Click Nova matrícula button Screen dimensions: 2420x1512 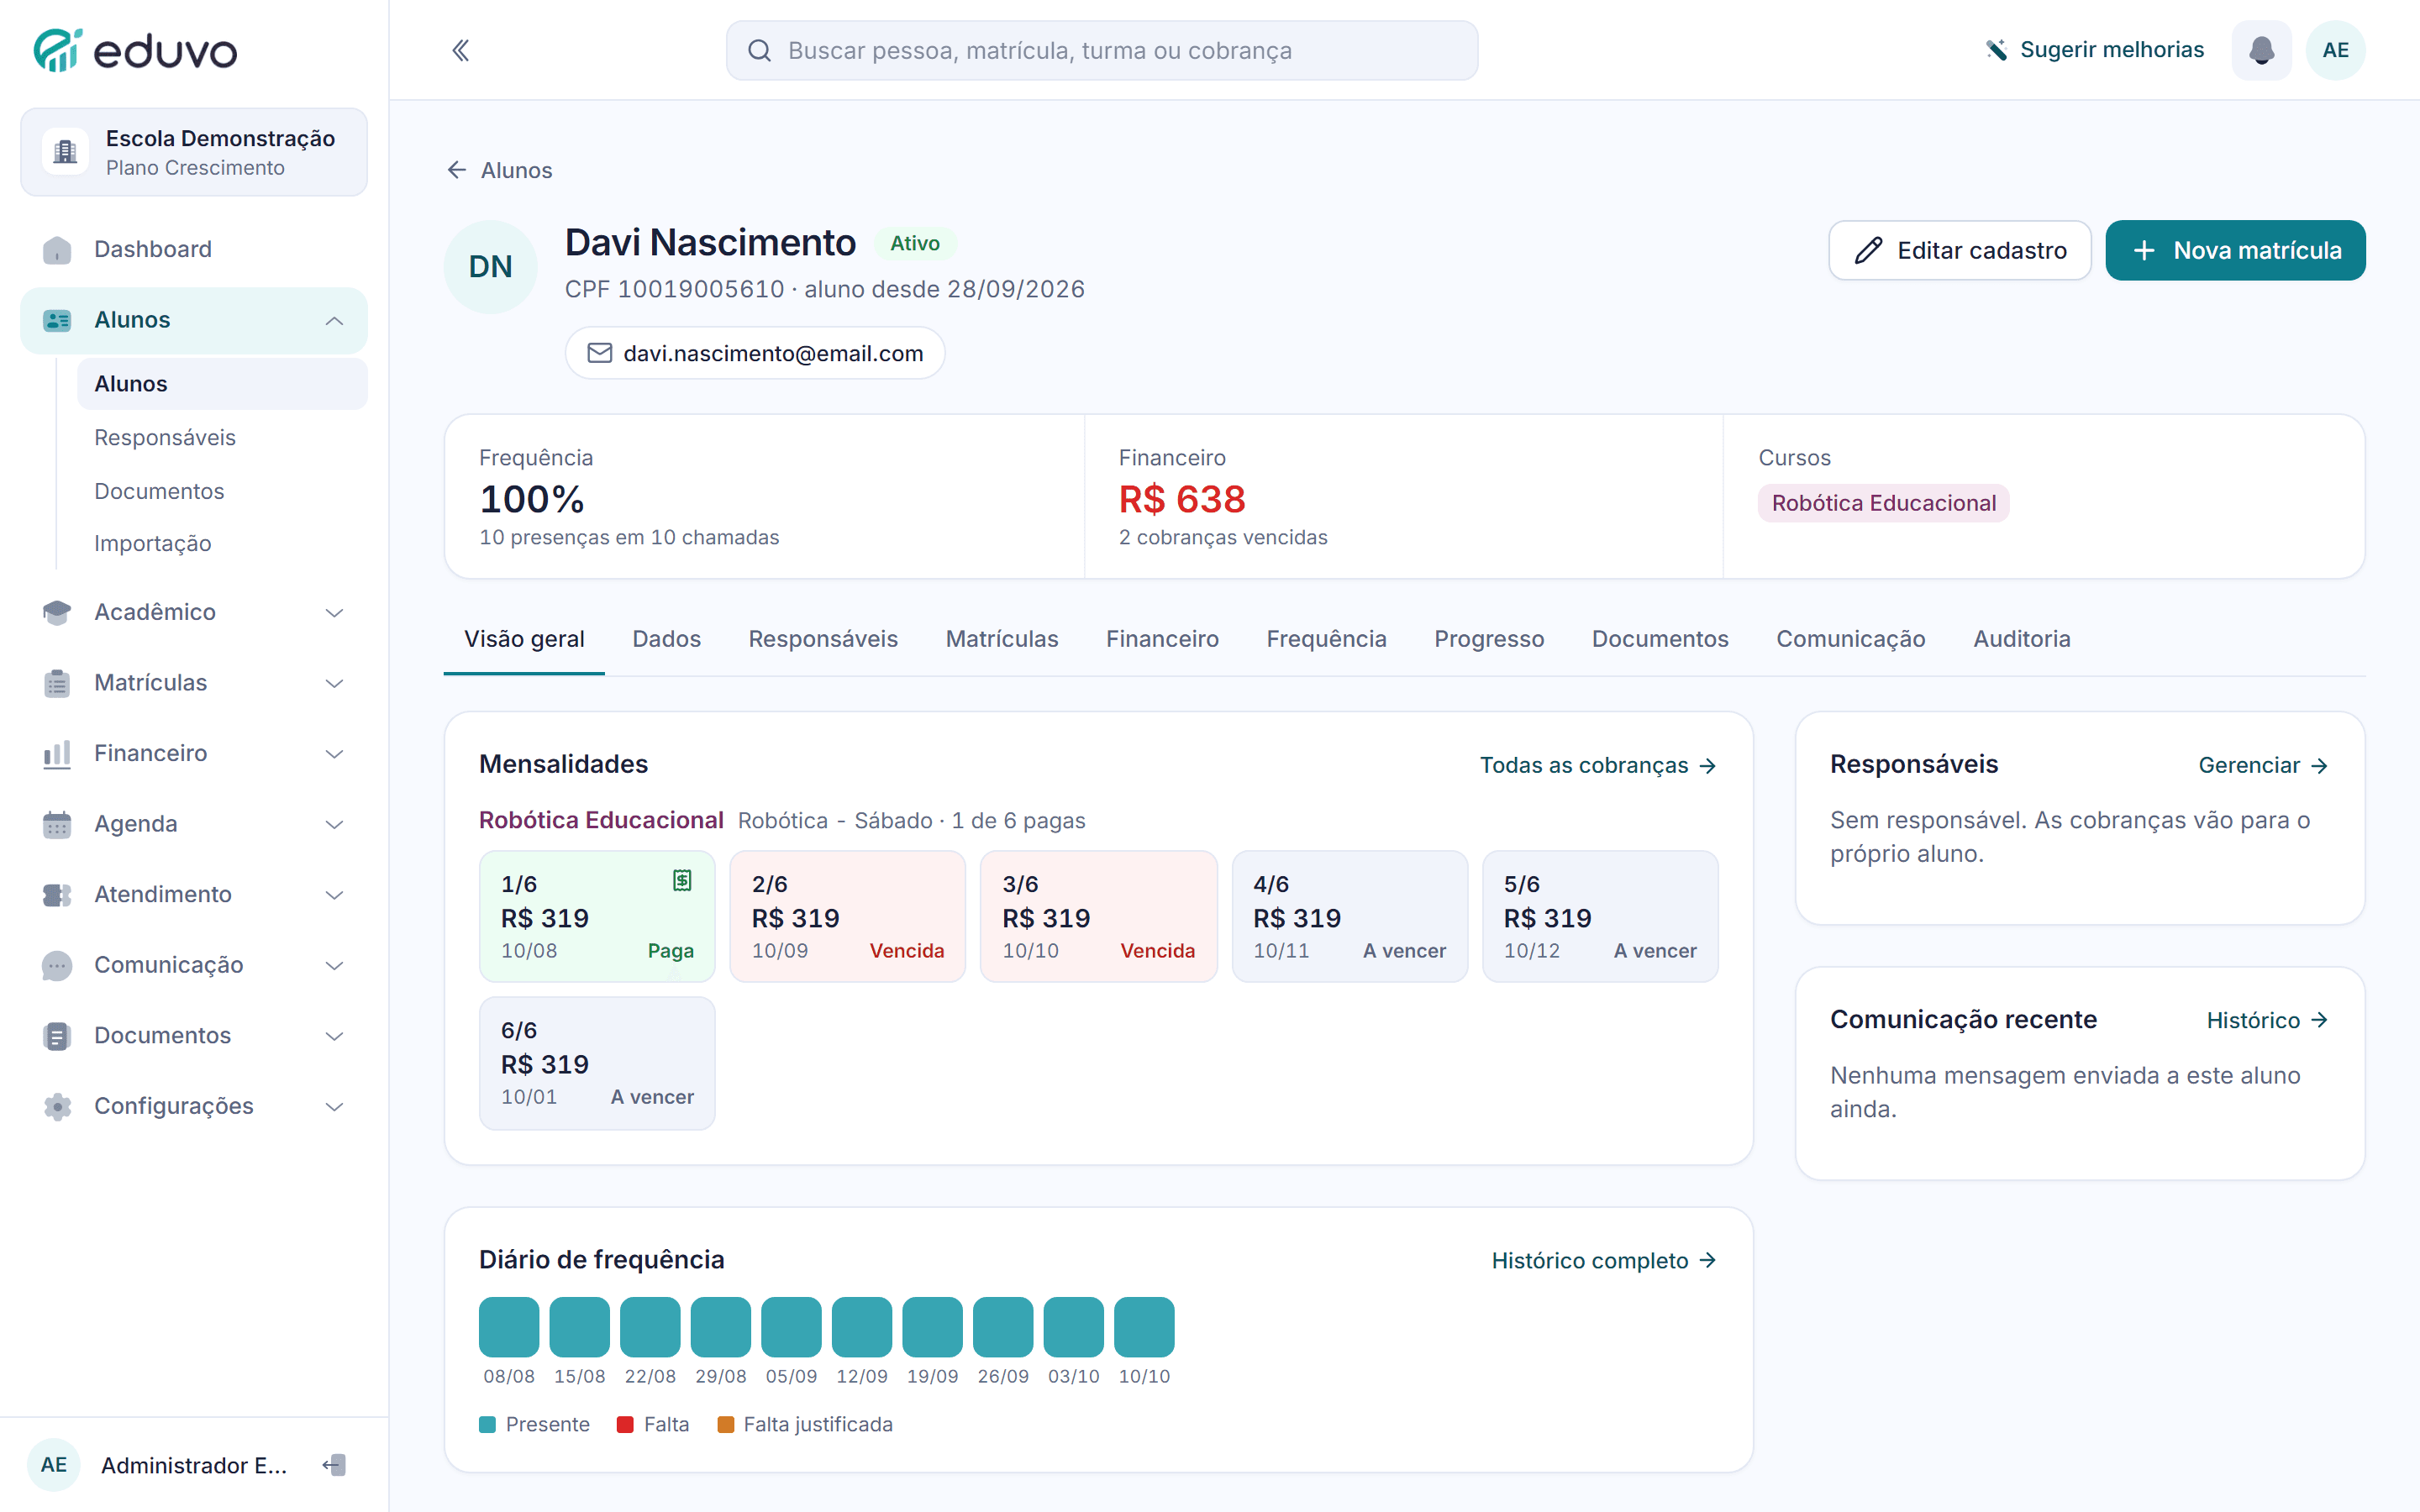pyautogui.click(x=2235, y=250)
